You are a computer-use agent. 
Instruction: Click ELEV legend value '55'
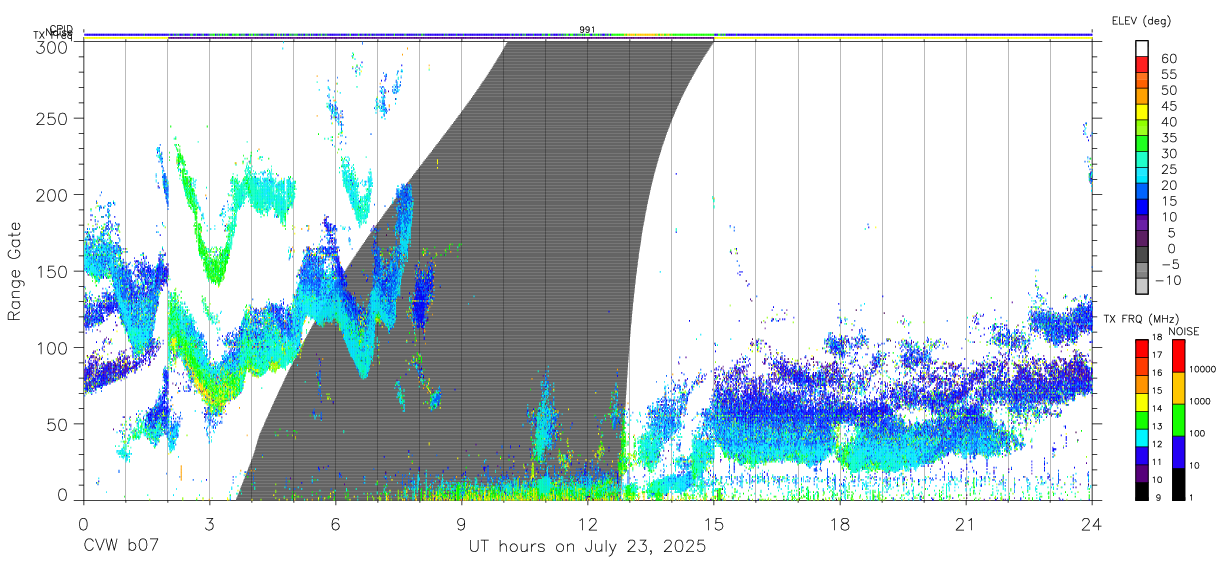(1168, 75)
